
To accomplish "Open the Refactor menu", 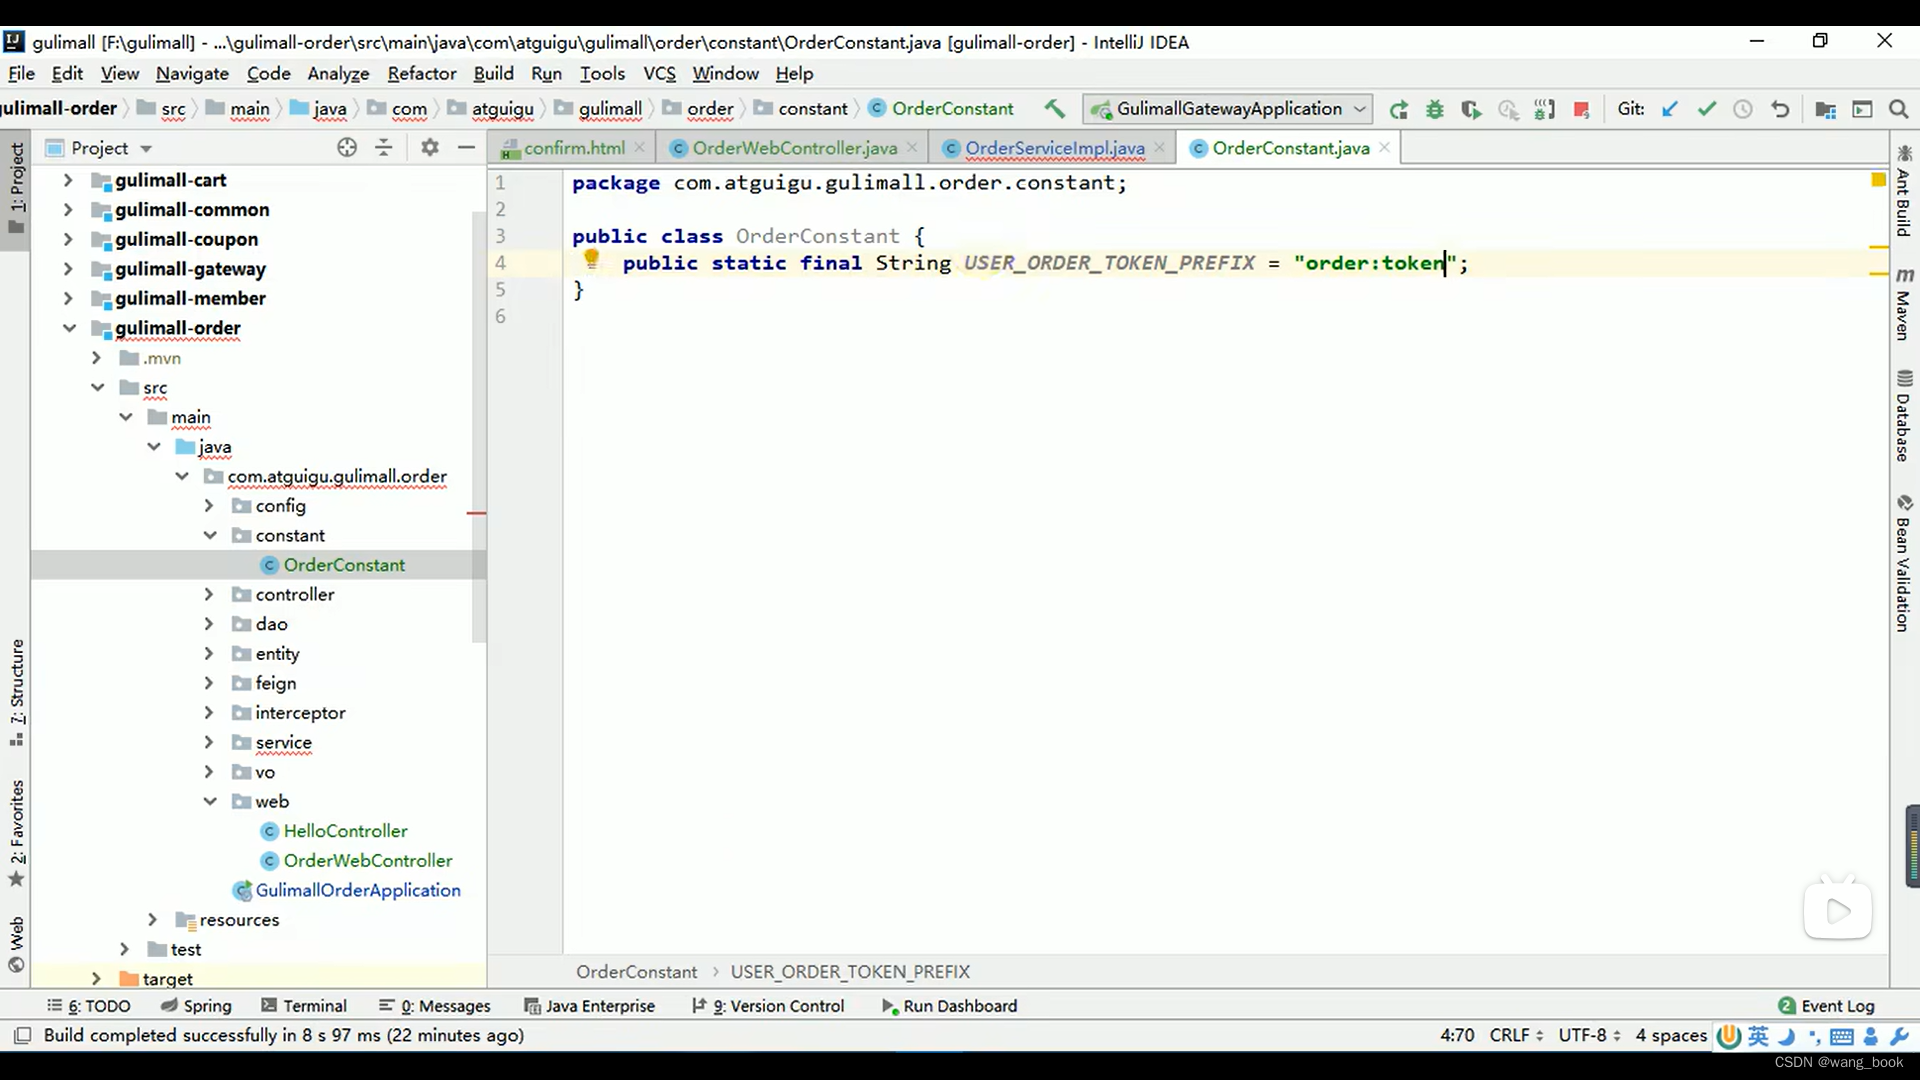I will click(x=421, y=73).
